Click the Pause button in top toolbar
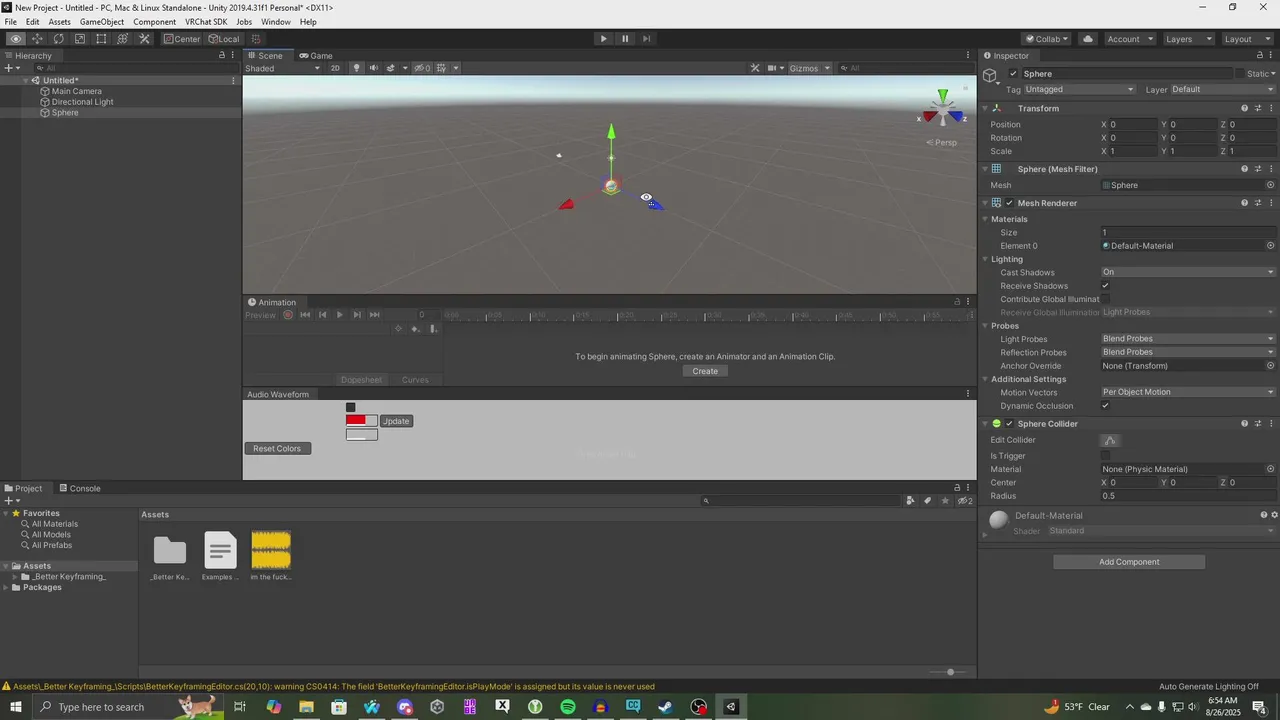The image size is (1280, 720). 625,39
